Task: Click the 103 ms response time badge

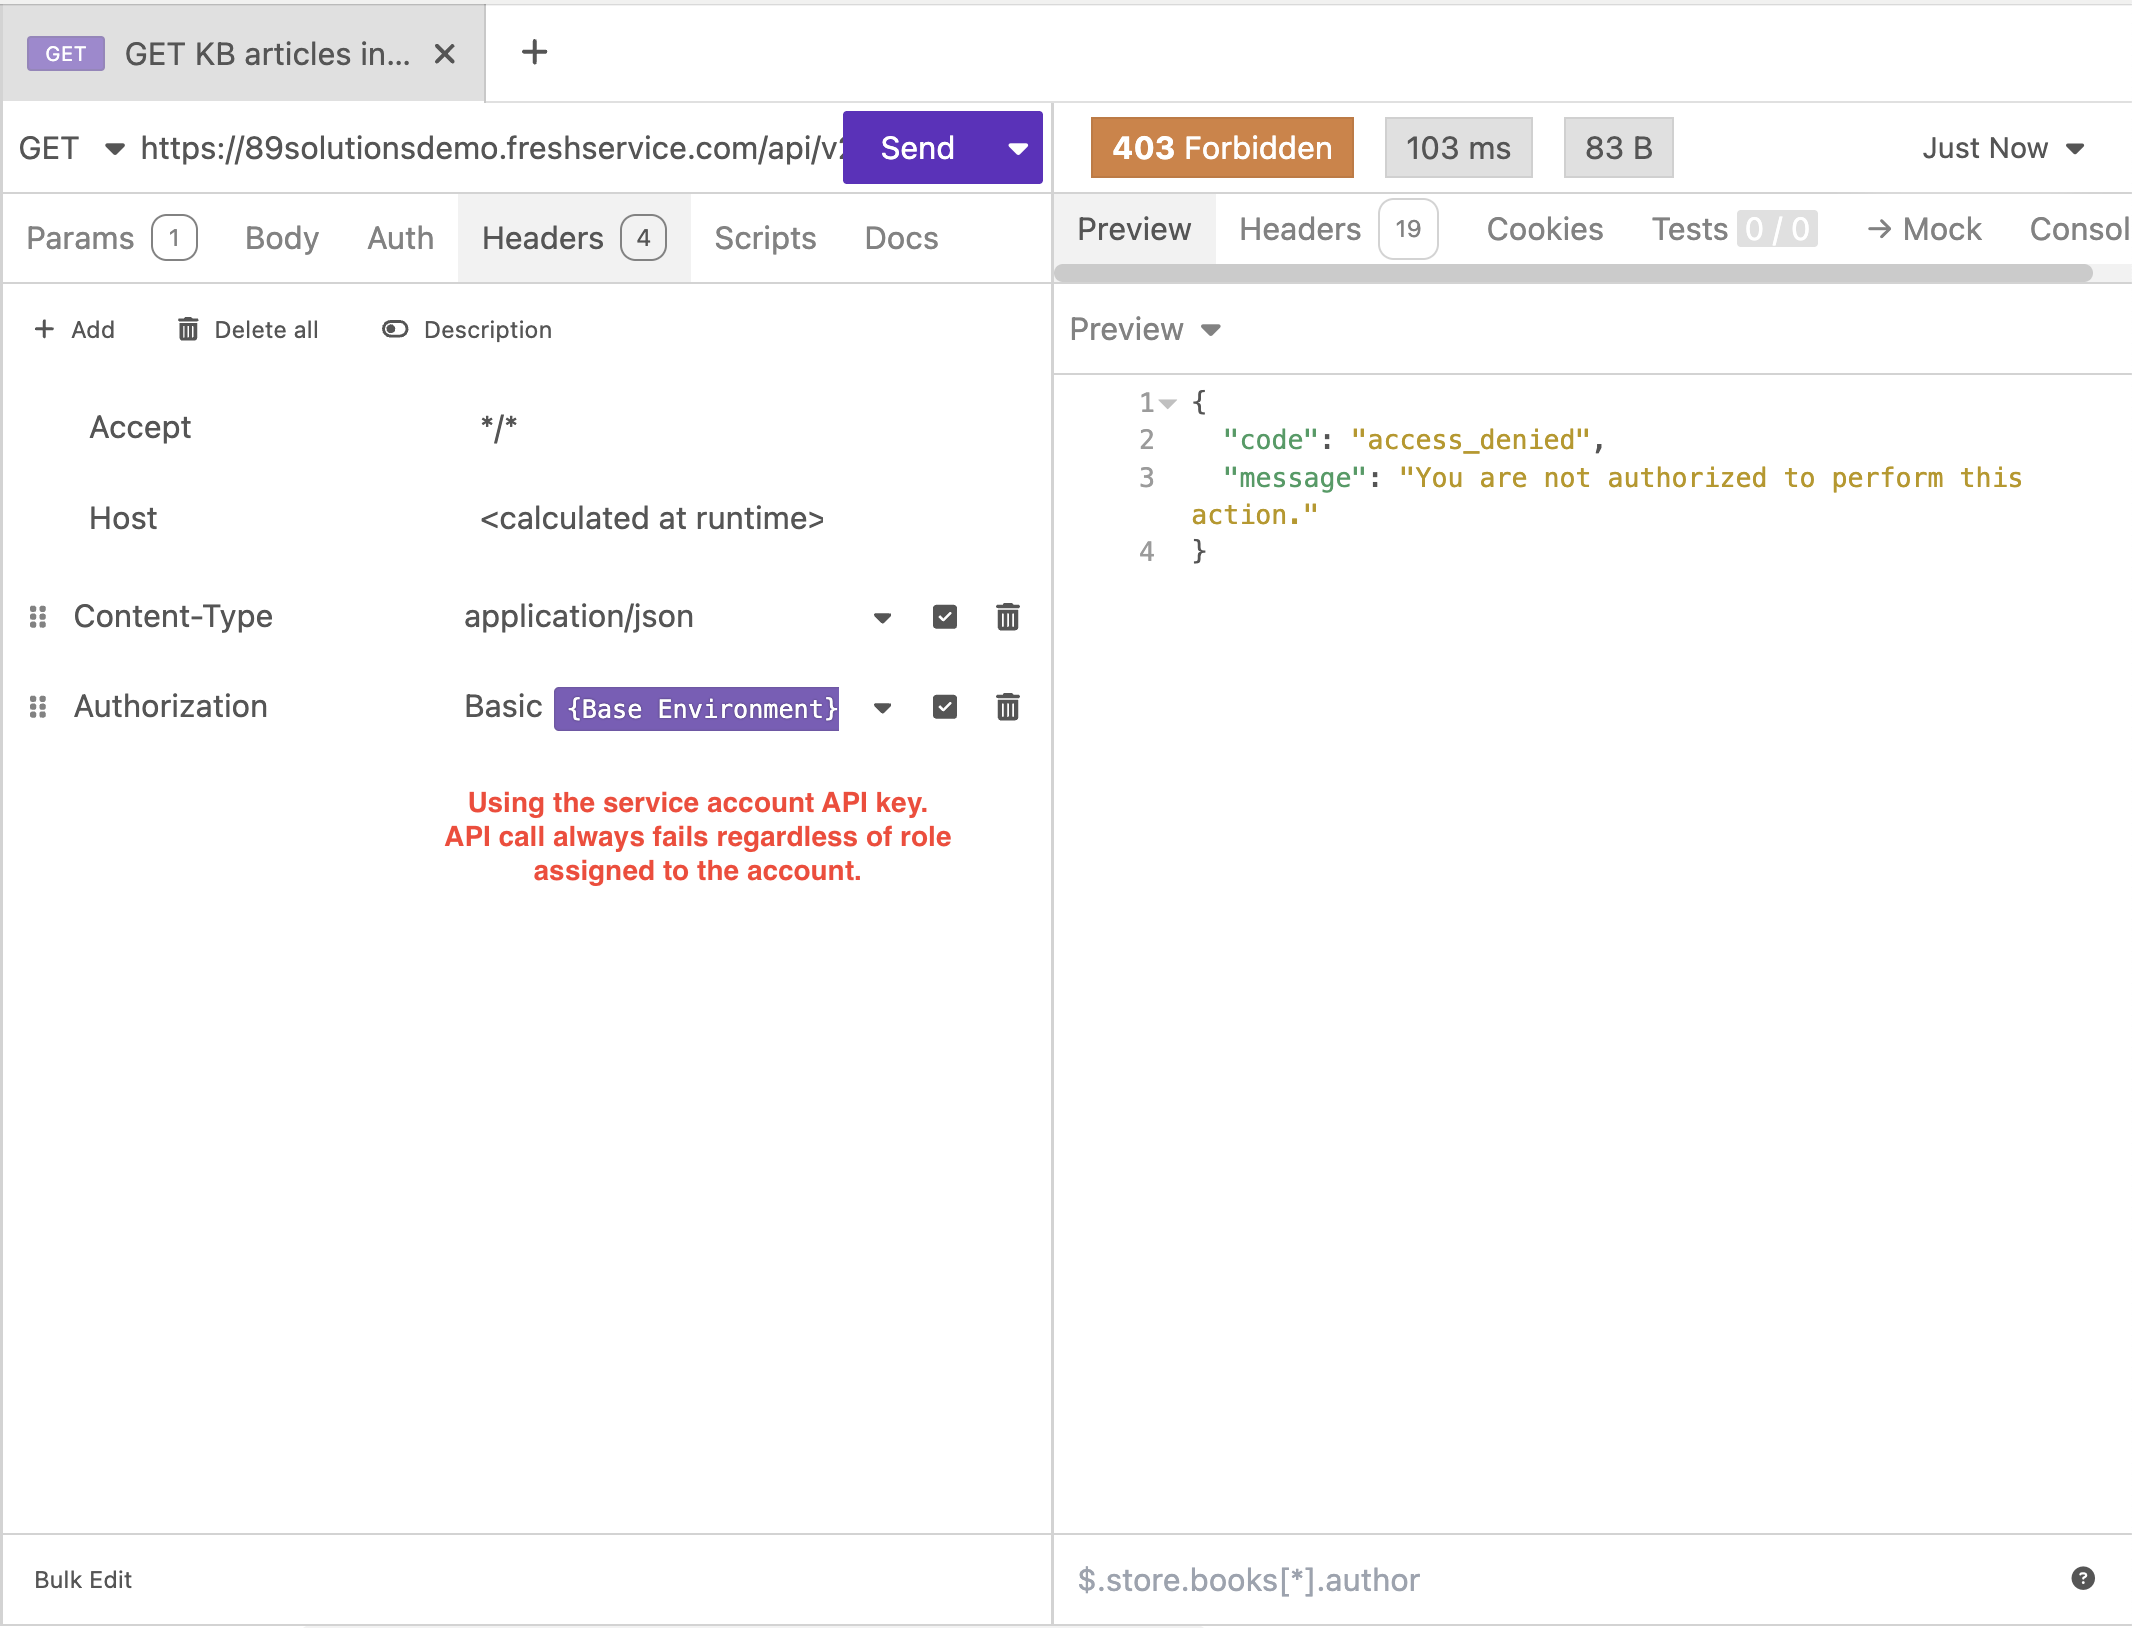Action: 1458,148
